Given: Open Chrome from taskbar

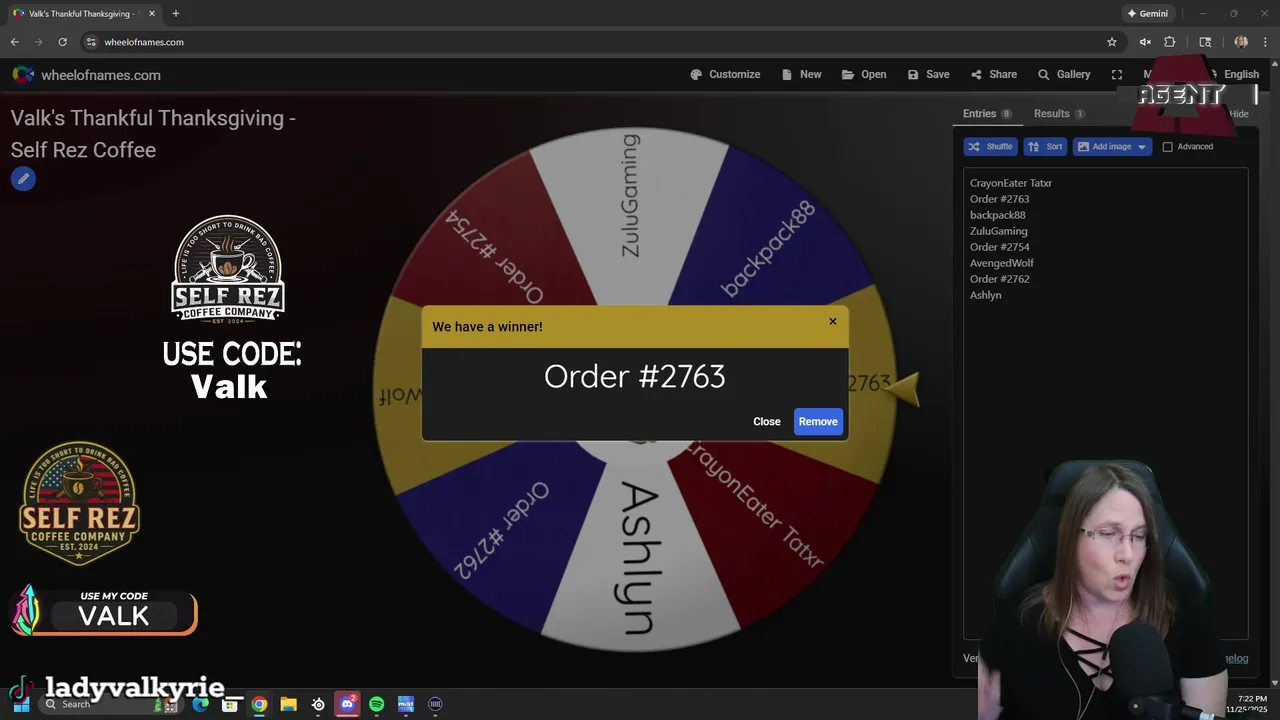Looking at the screenshot, I should [259, 704].
